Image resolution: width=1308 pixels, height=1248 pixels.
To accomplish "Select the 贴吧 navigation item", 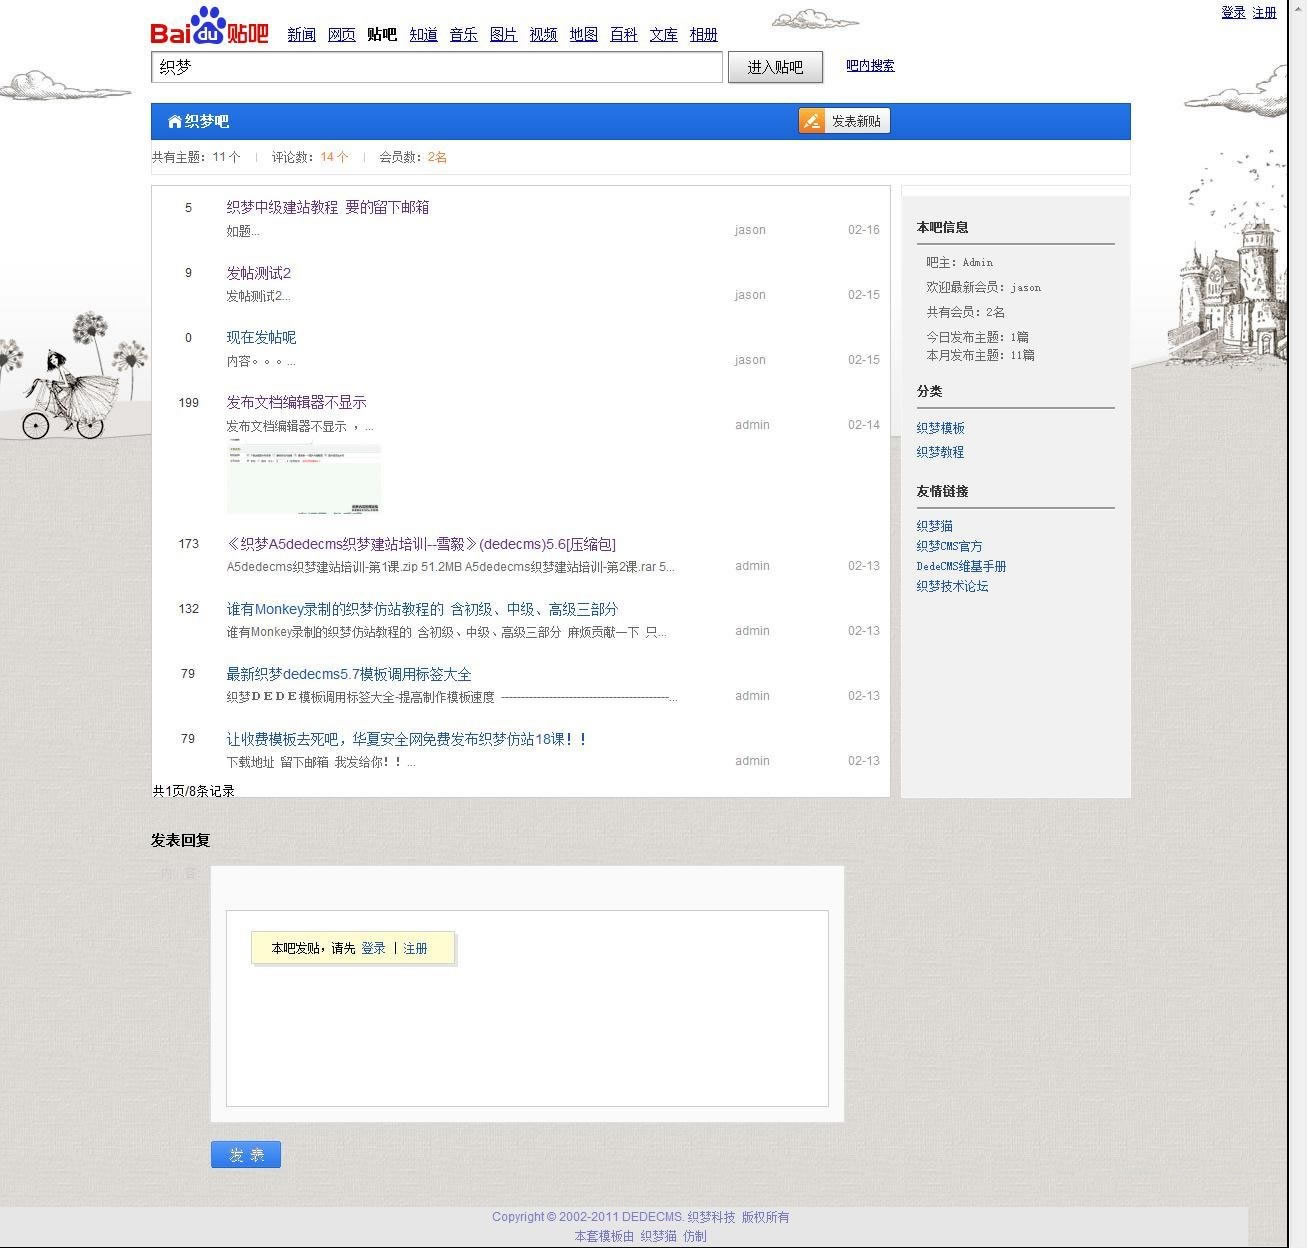I will pos(382,35).
